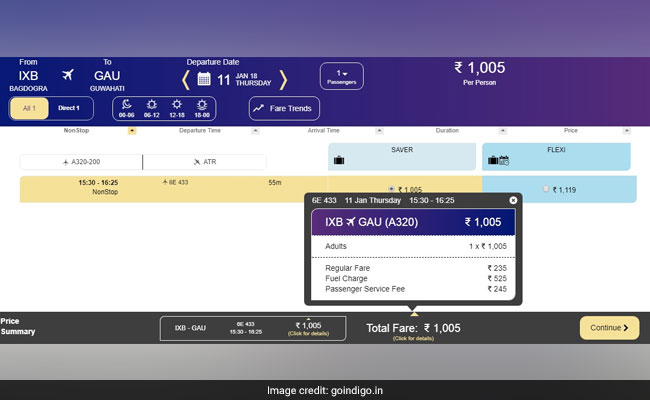Change the From airport IXB Bagdogra
Image resolution: width=650 pixels, height=400 pixels.
[28, 76]
